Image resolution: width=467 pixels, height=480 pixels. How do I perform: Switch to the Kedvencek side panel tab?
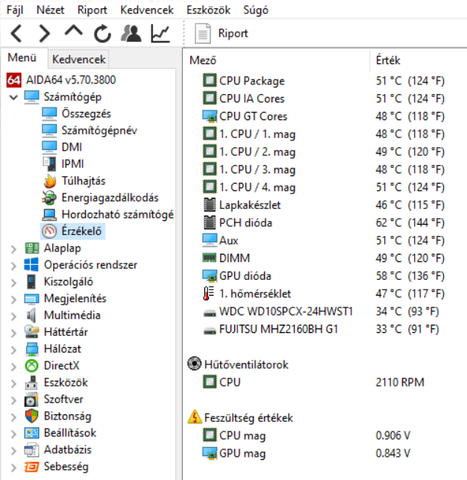pyautogui.click(x=79, y=59)
